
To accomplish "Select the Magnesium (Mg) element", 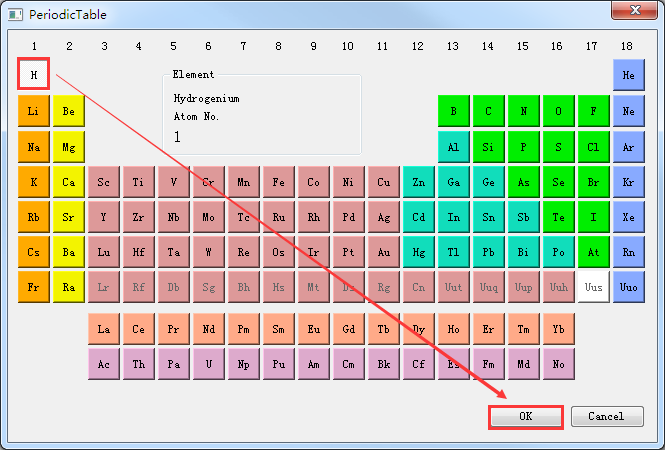I will [x=69, y=147].
